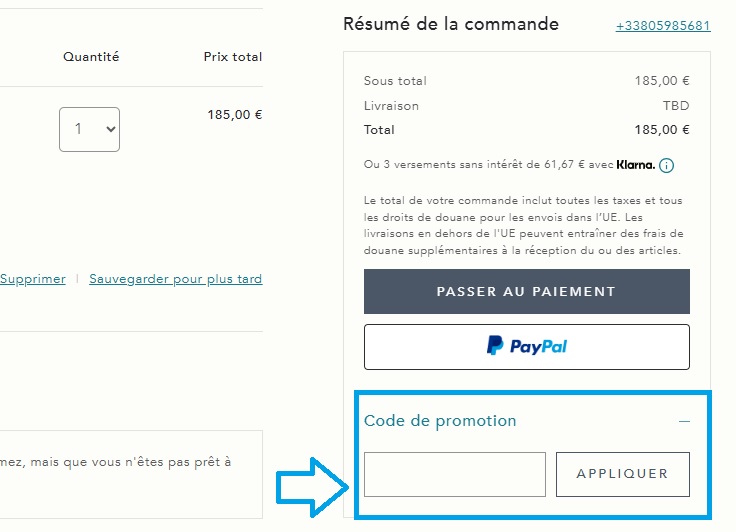The height and width of the screenshot is (532, 736).
Task: Click the Klarna logo
Action: [x=636, y=165]
